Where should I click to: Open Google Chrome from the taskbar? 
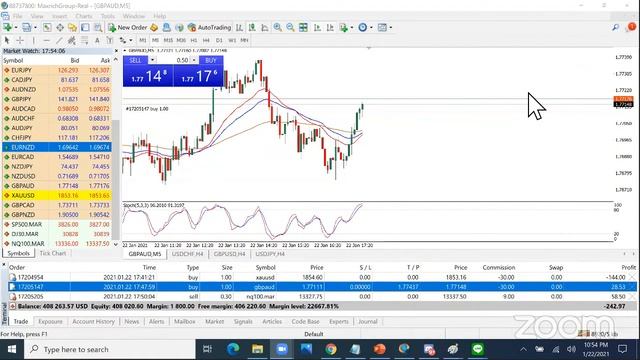click(x=331, y=349)
